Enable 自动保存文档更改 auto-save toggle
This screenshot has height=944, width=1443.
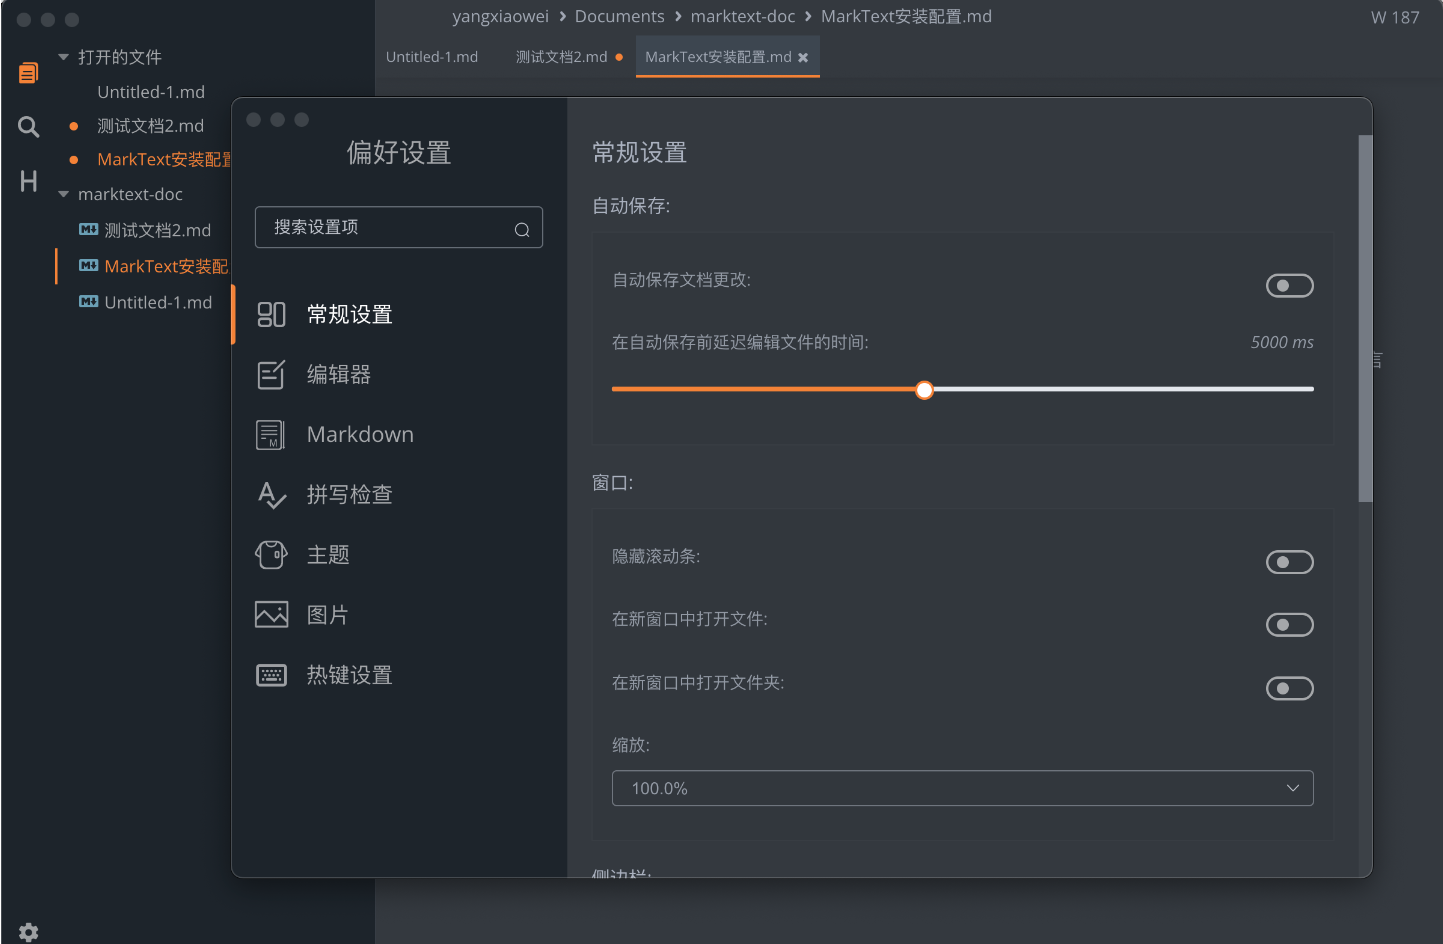click(1289, 285)
